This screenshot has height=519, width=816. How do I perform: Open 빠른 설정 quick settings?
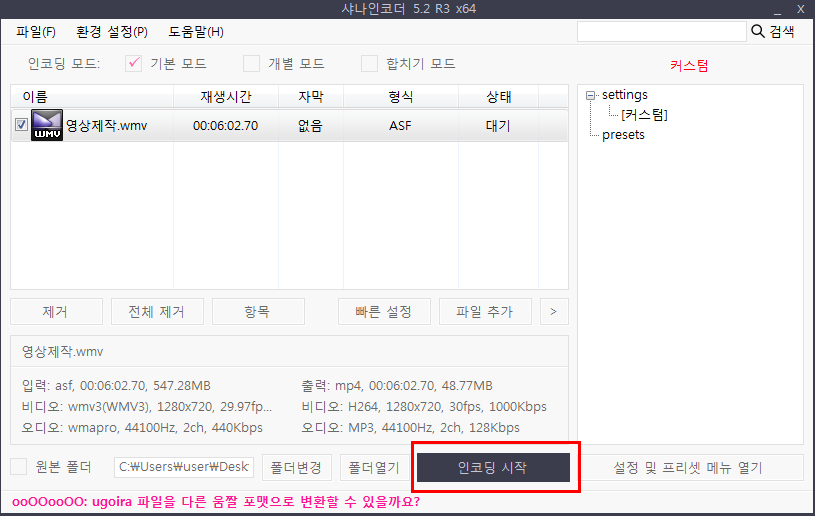click(384, 311)
